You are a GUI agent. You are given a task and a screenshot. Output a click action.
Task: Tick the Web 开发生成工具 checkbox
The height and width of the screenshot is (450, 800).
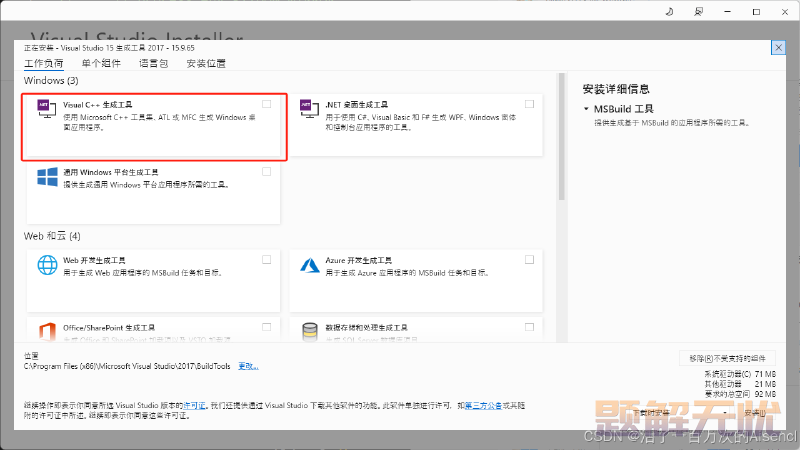click(x=266, y=260)
